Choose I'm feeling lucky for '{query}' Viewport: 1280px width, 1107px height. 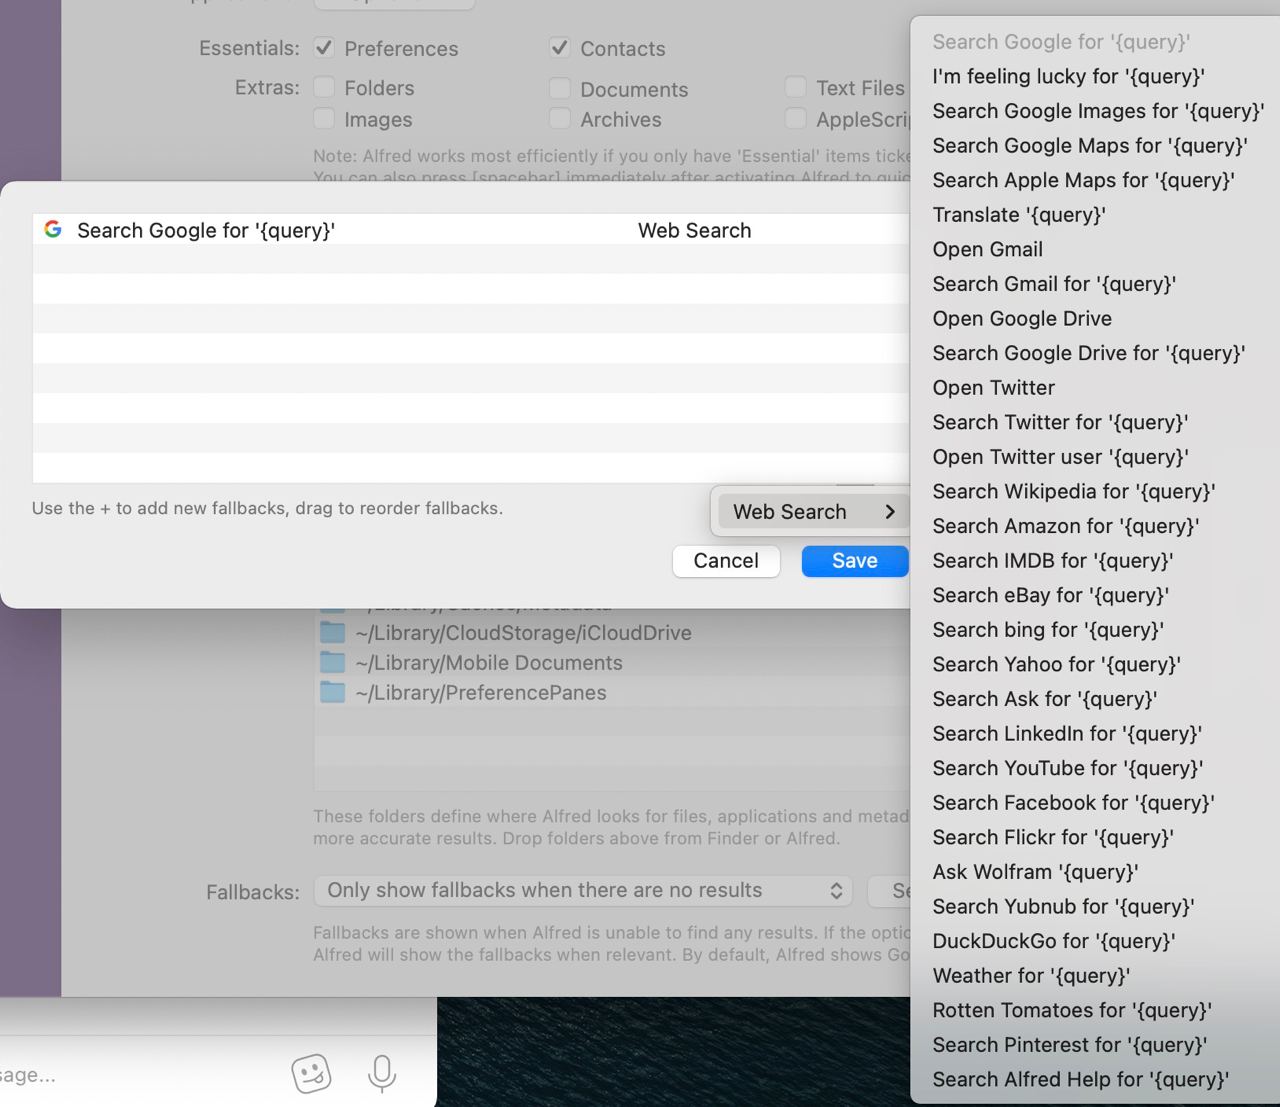[1095, 76]
